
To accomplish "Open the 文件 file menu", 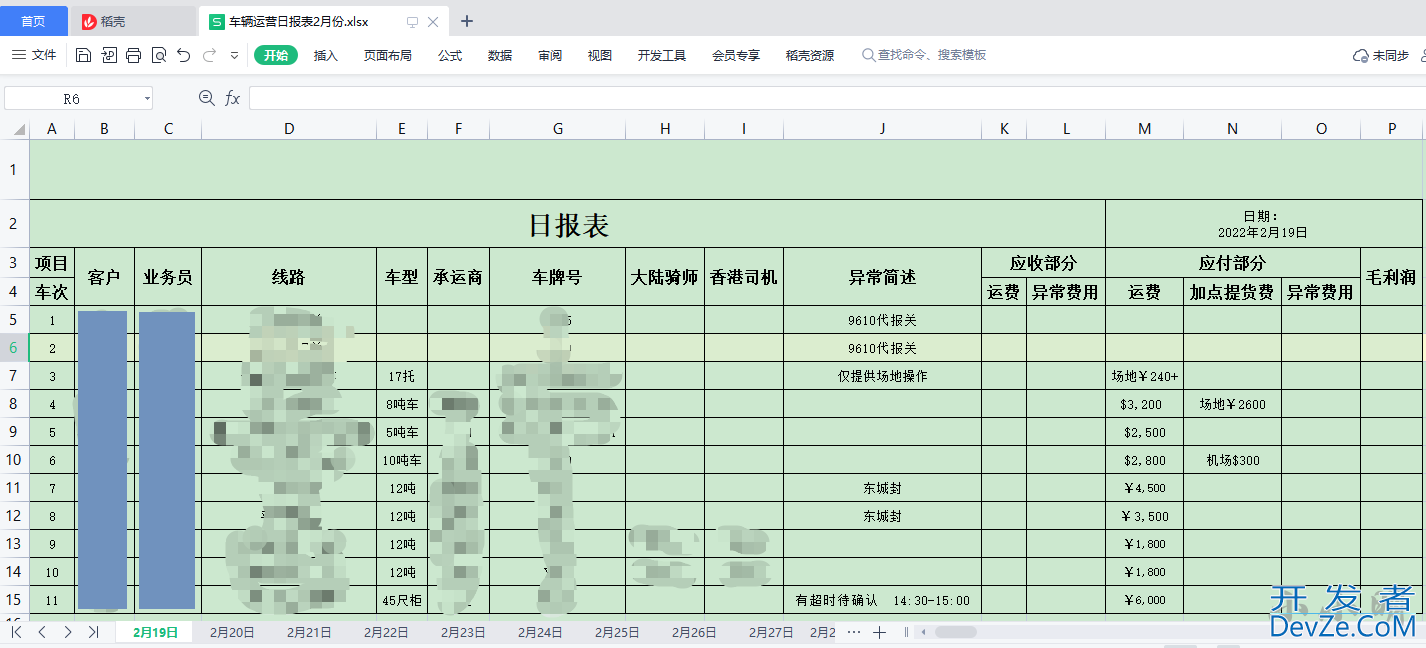I will pos(34,55).
